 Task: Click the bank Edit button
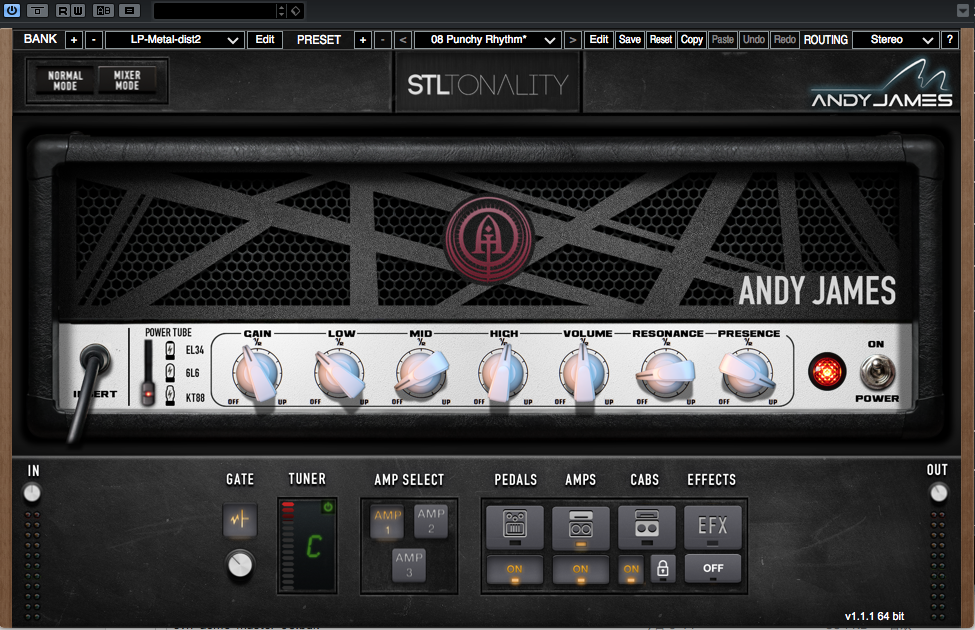tap(264, 40)
